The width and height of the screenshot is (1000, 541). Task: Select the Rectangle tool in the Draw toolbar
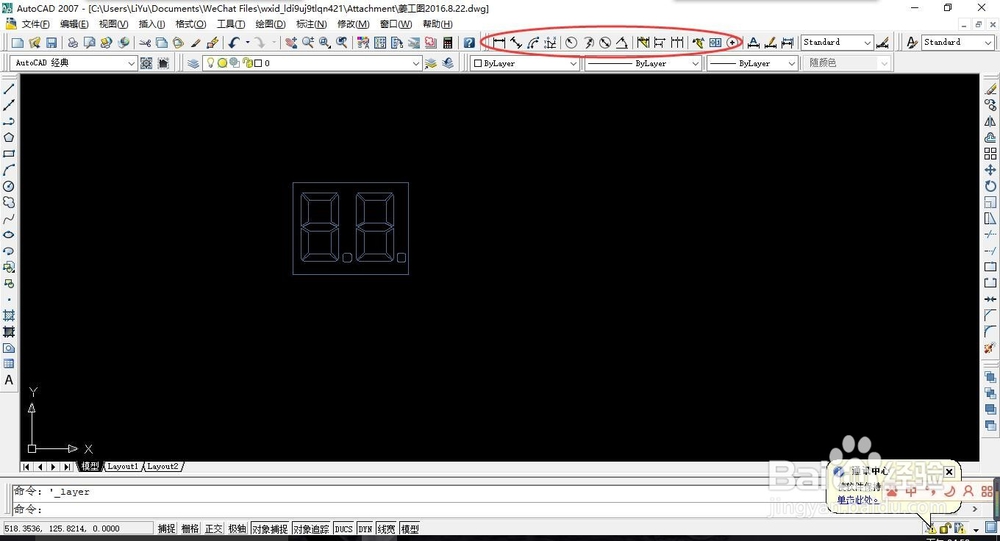point(9,154)
